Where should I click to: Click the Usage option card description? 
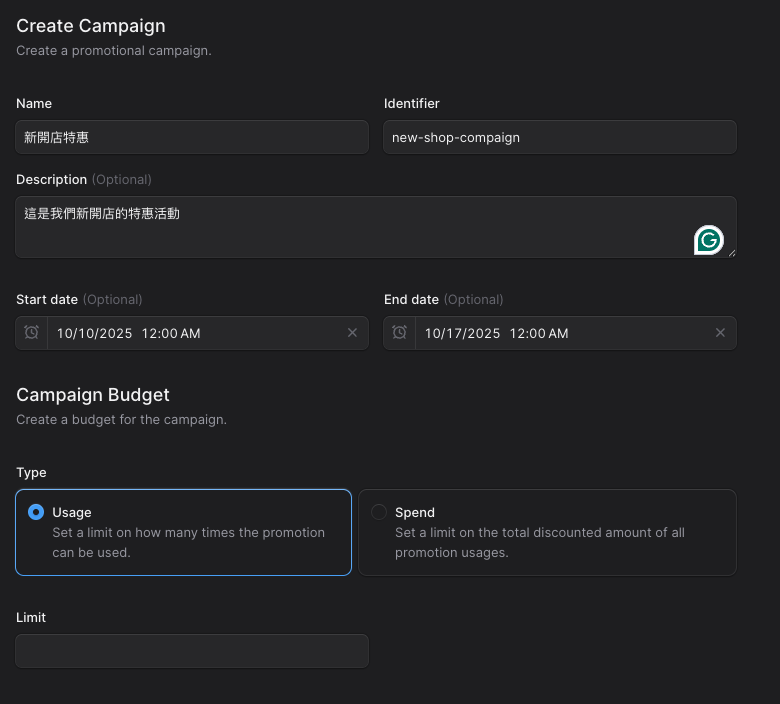click(x=188, y=543)
